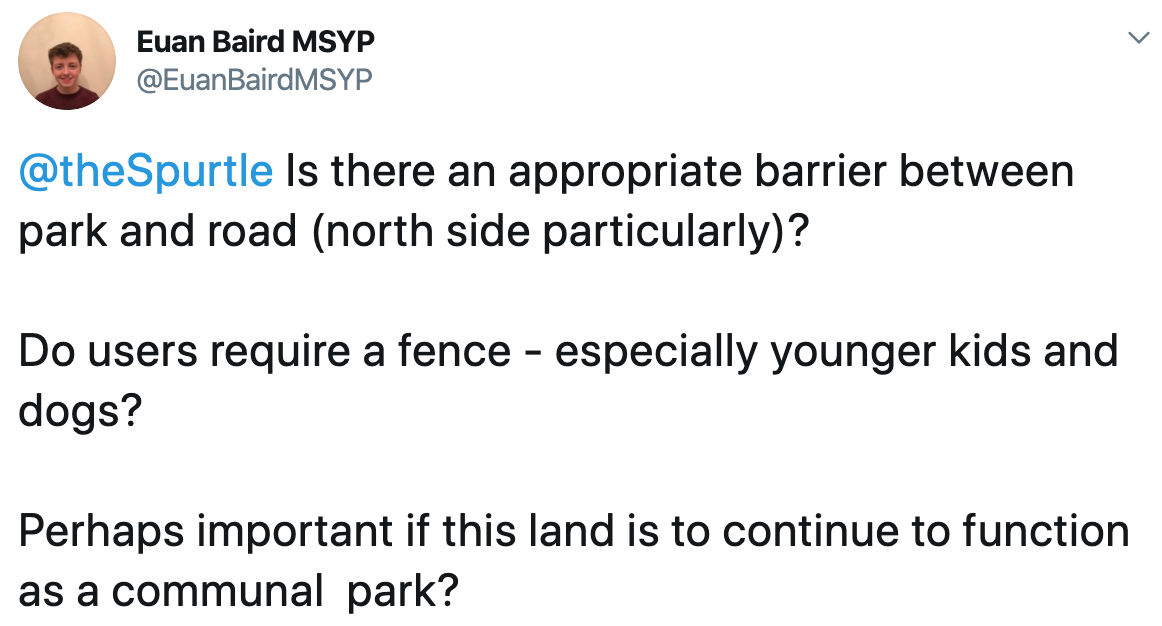The image size is (1162, 626).
Task: Select the word 'function' in last paragraph
Action: [x=1046, y=531]
